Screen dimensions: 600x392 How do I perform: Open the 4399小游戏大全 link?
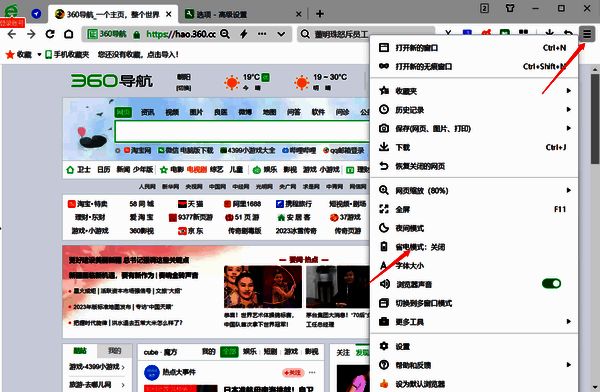click(248, 150)
